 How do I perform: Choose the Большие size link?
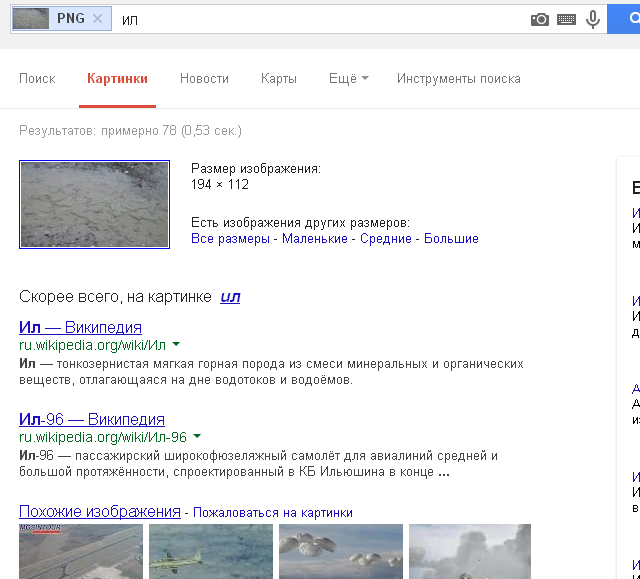click(451, 239)
